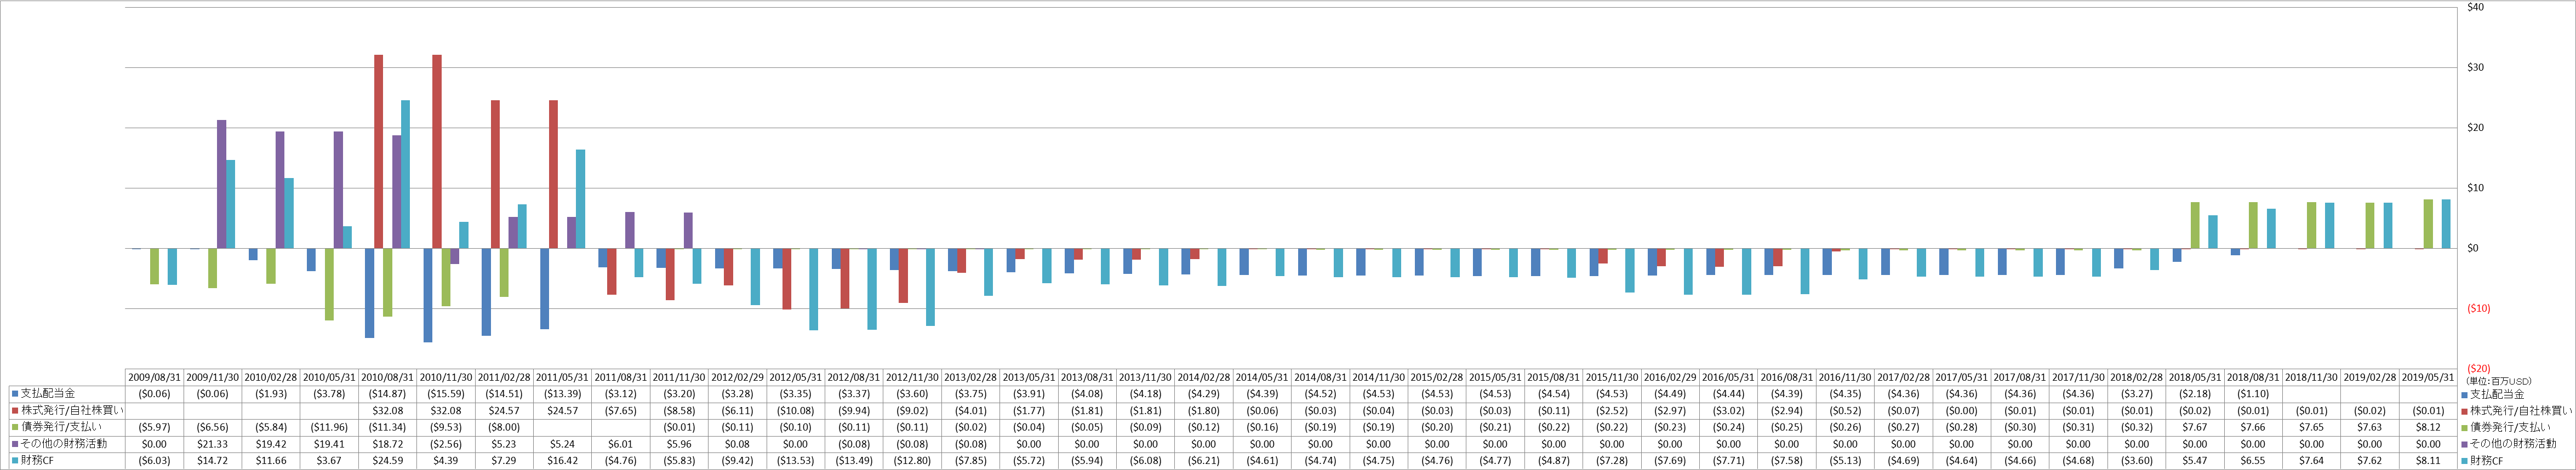This screenshot has height=470, width=2576.
Task: Click the $8.11 財務CF cell
Action: click(x=2428, y=461)
